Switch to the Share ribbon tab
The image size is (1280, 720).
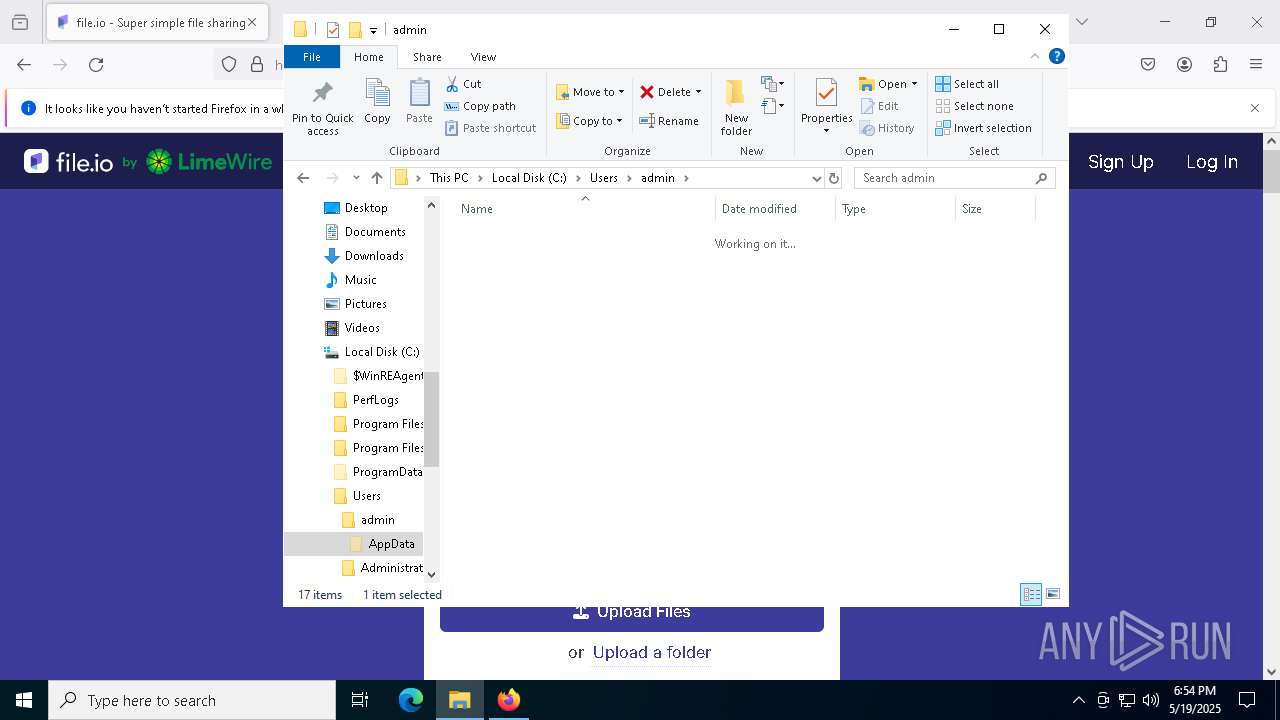(x=427, y=57)
